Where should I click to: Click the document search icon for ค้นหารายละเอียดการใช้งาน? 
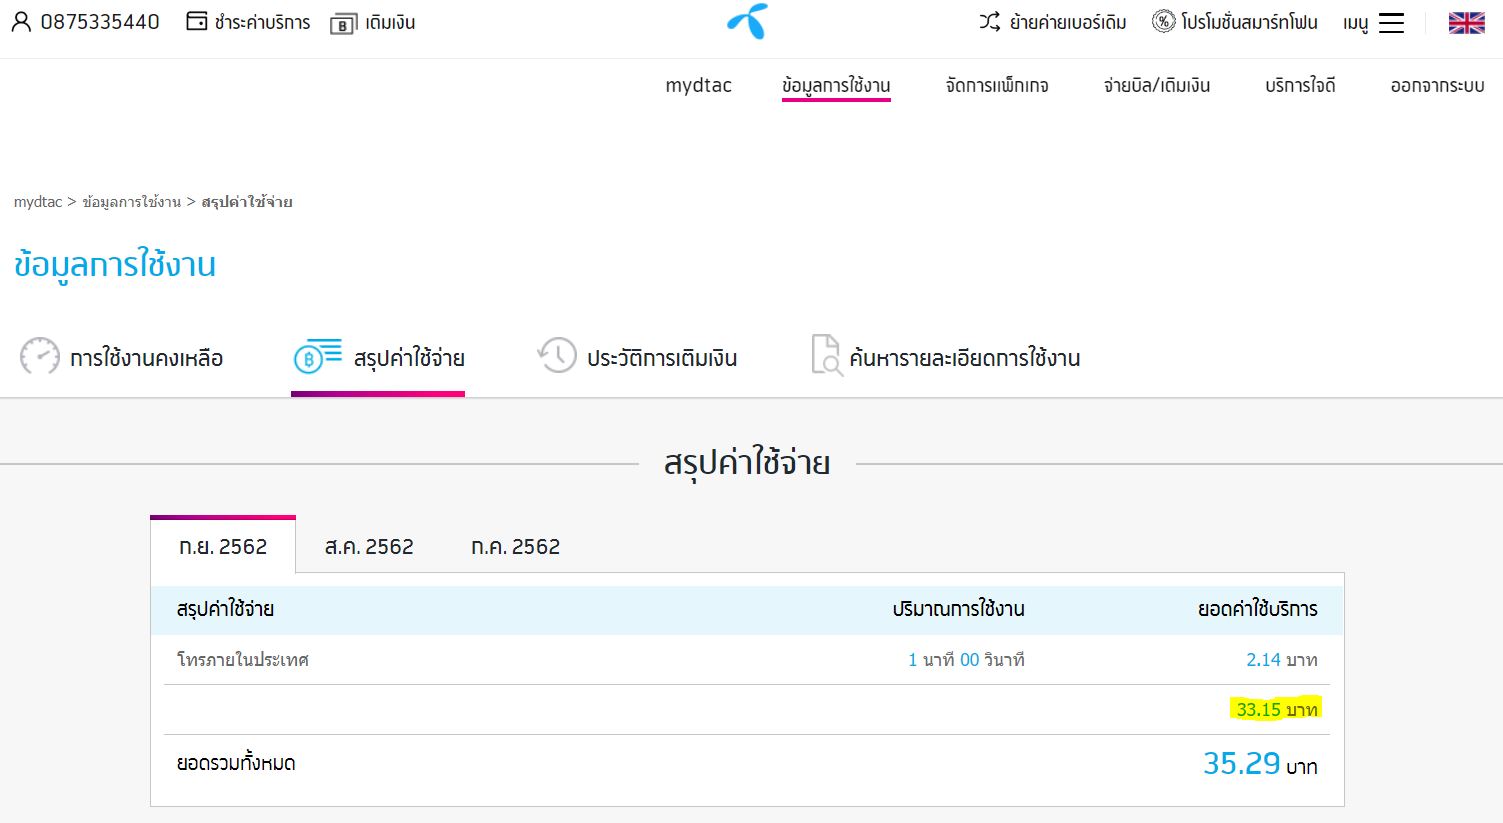click(x=826, y=356)
